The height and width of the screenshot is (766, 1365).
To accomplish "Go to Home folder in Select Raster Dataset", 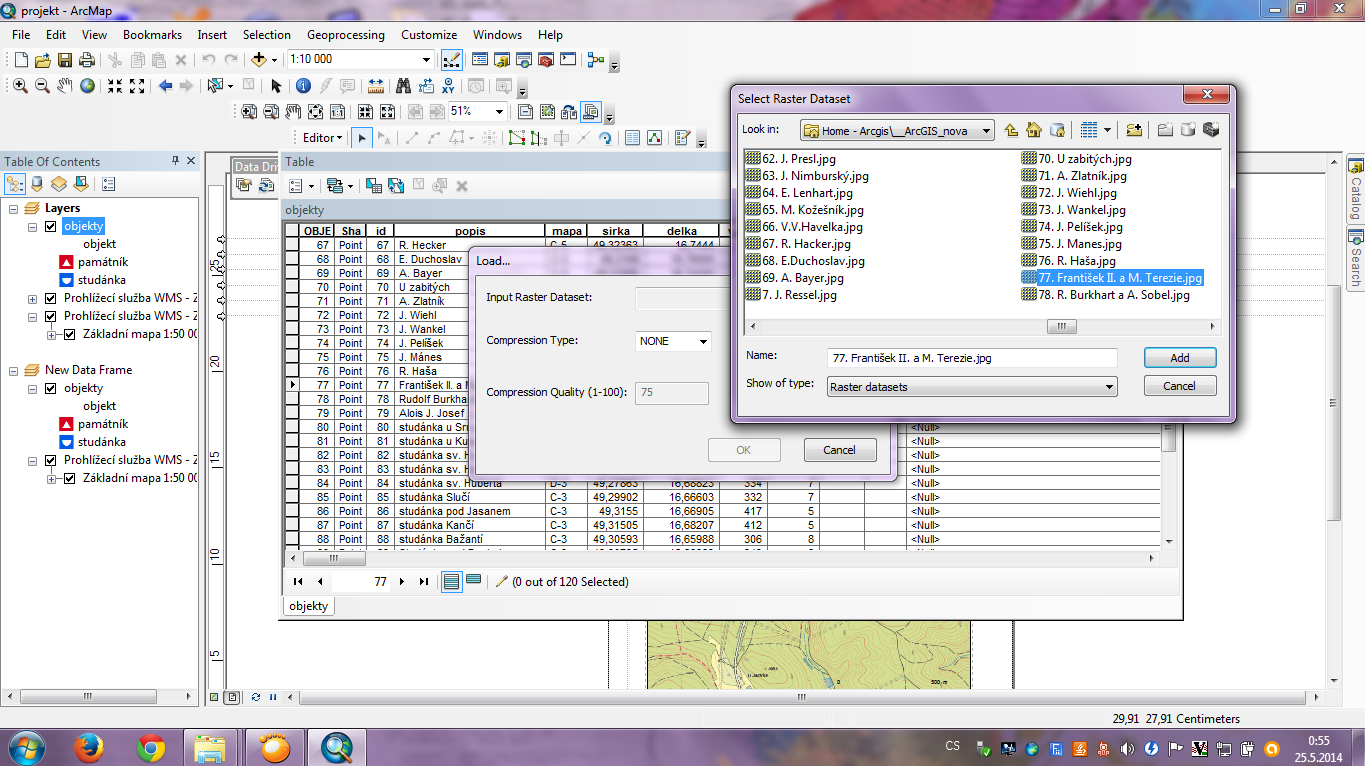I will click(x=1033, y=130).
